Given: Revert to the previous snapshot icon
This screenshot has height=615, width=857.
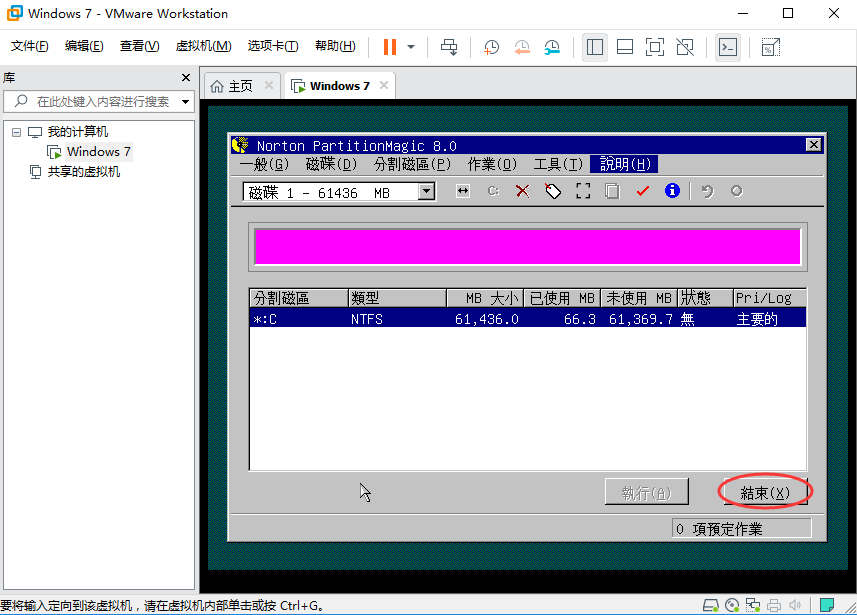Looking at the screenshot, I should point(522,47).
